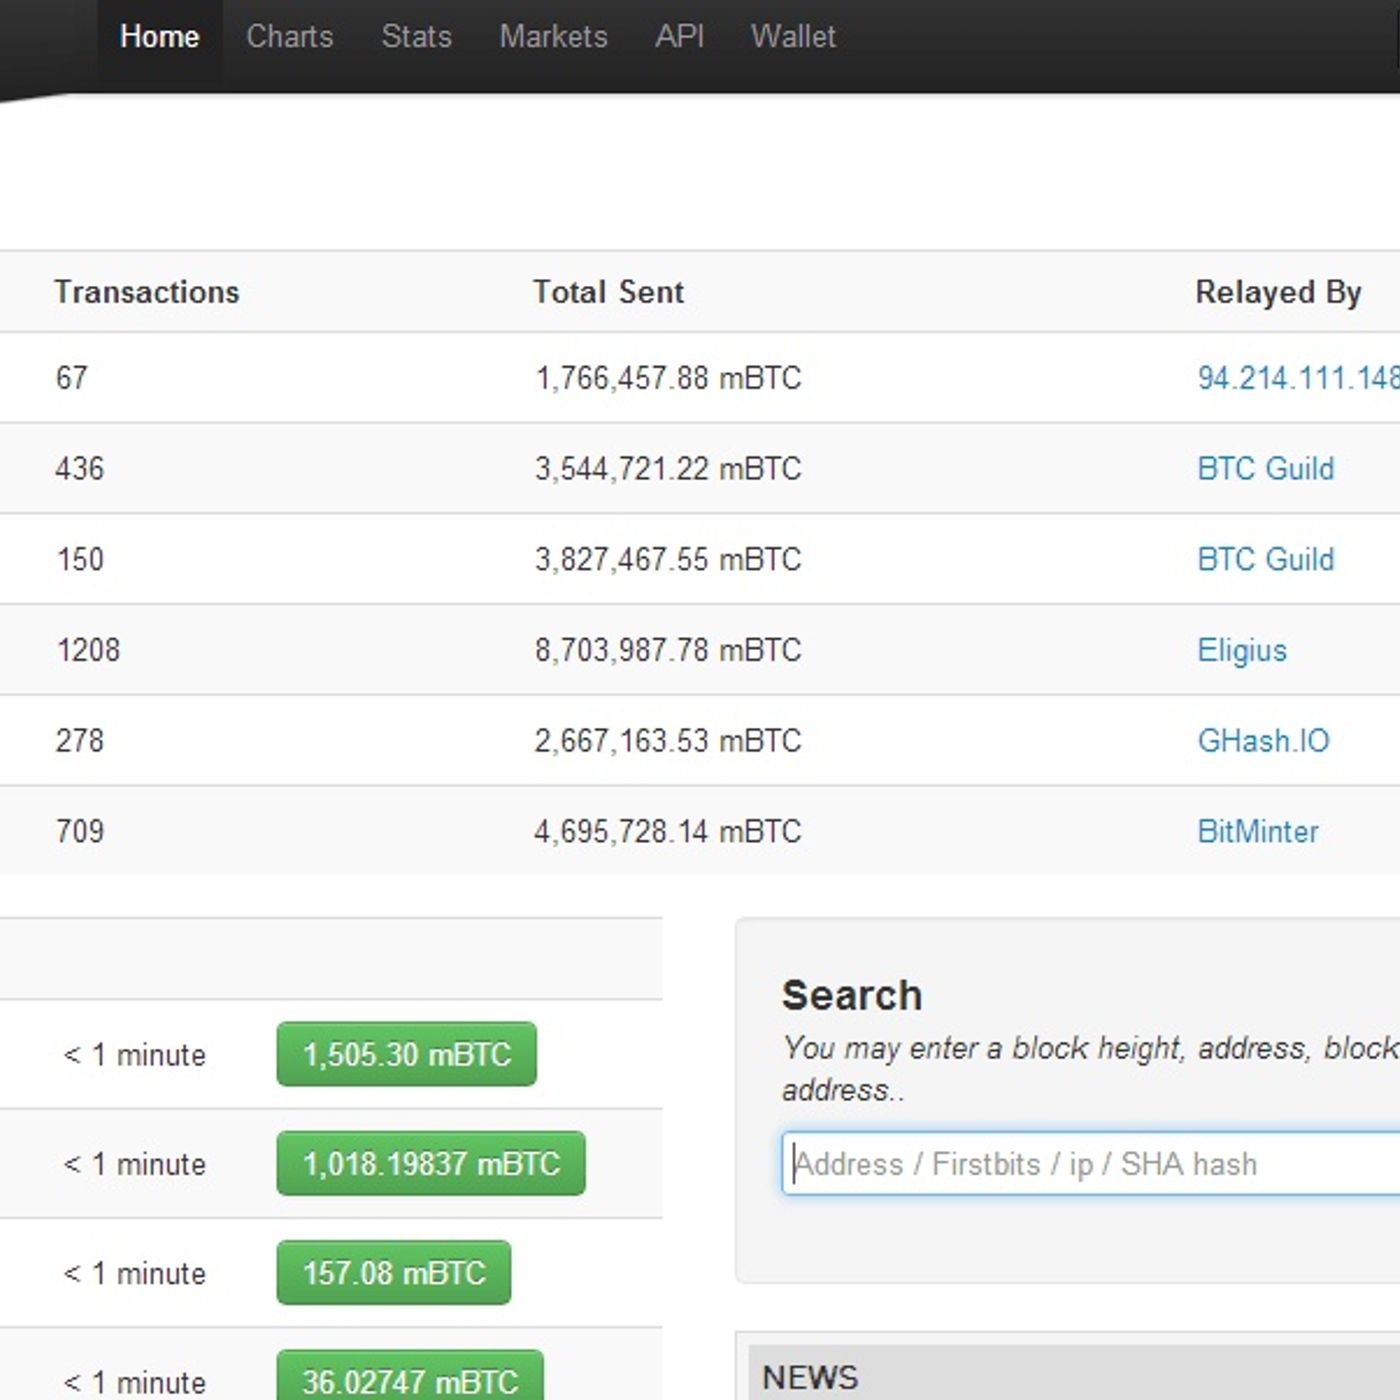The height and width of the screenshot is (1400, 1400).
Task: Navigate to the Markets section
Action: 553,37
